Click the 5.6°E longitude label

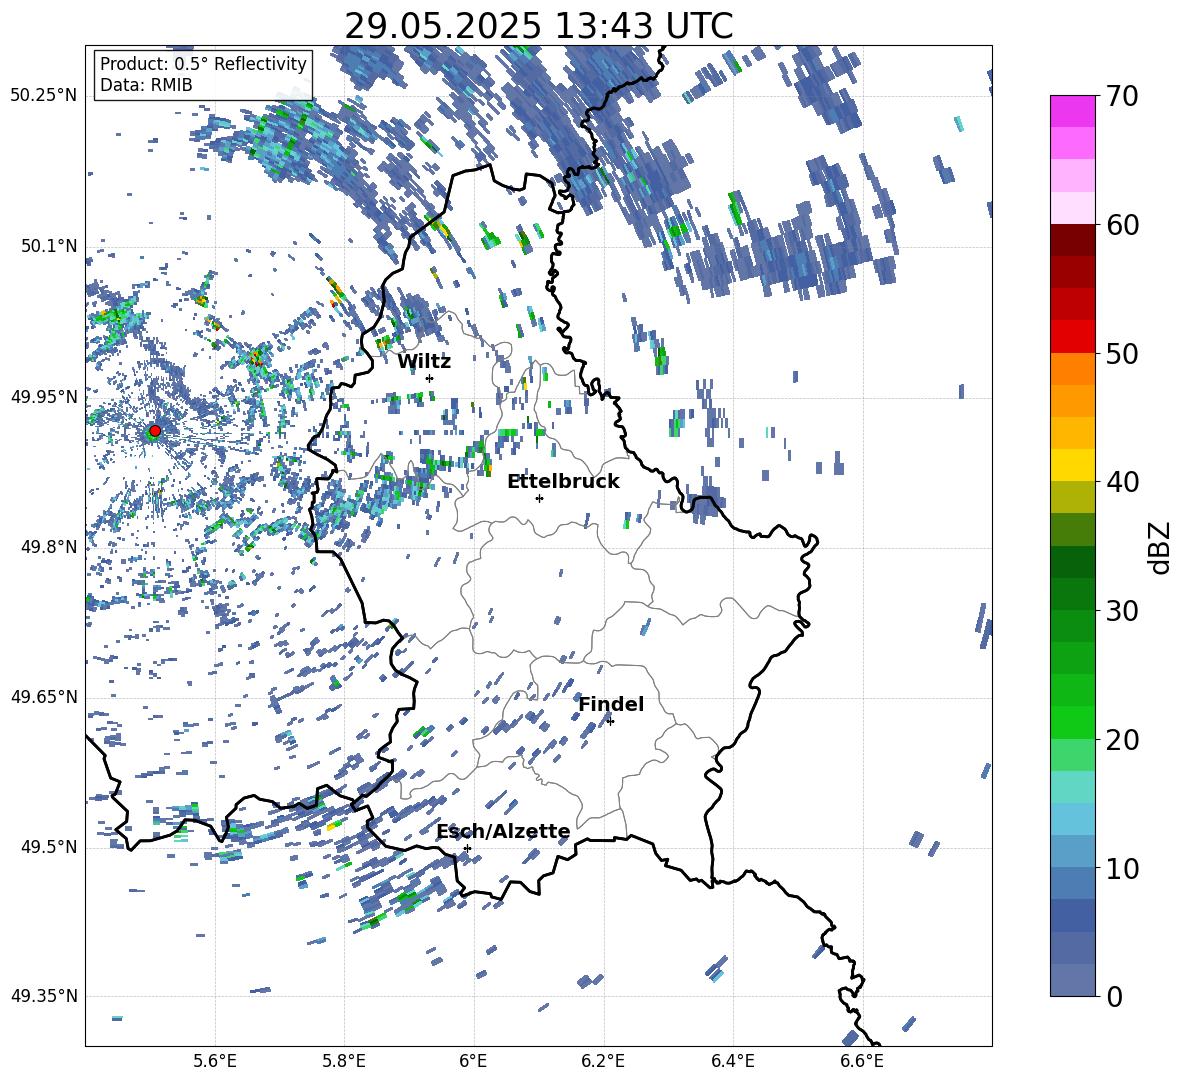point(214,1061)
